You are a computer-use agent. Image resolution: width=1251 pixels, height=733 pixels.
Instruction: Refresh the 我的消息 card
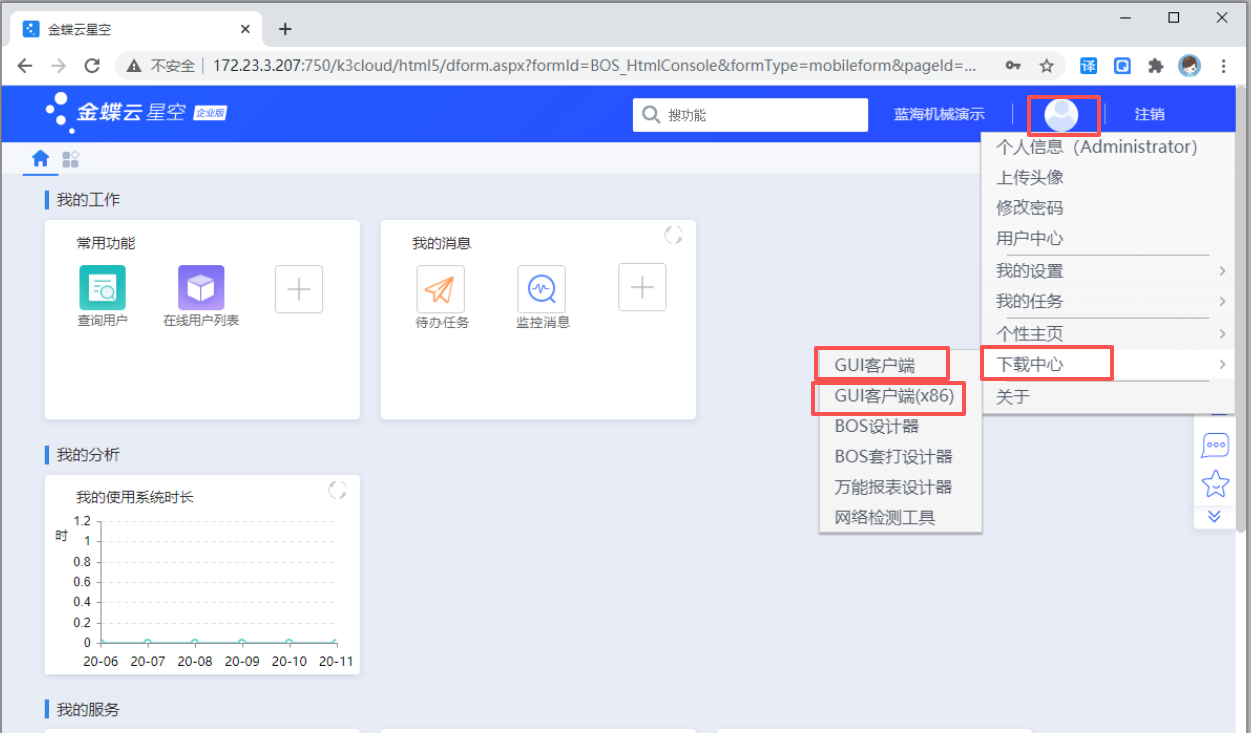(674, 235)
